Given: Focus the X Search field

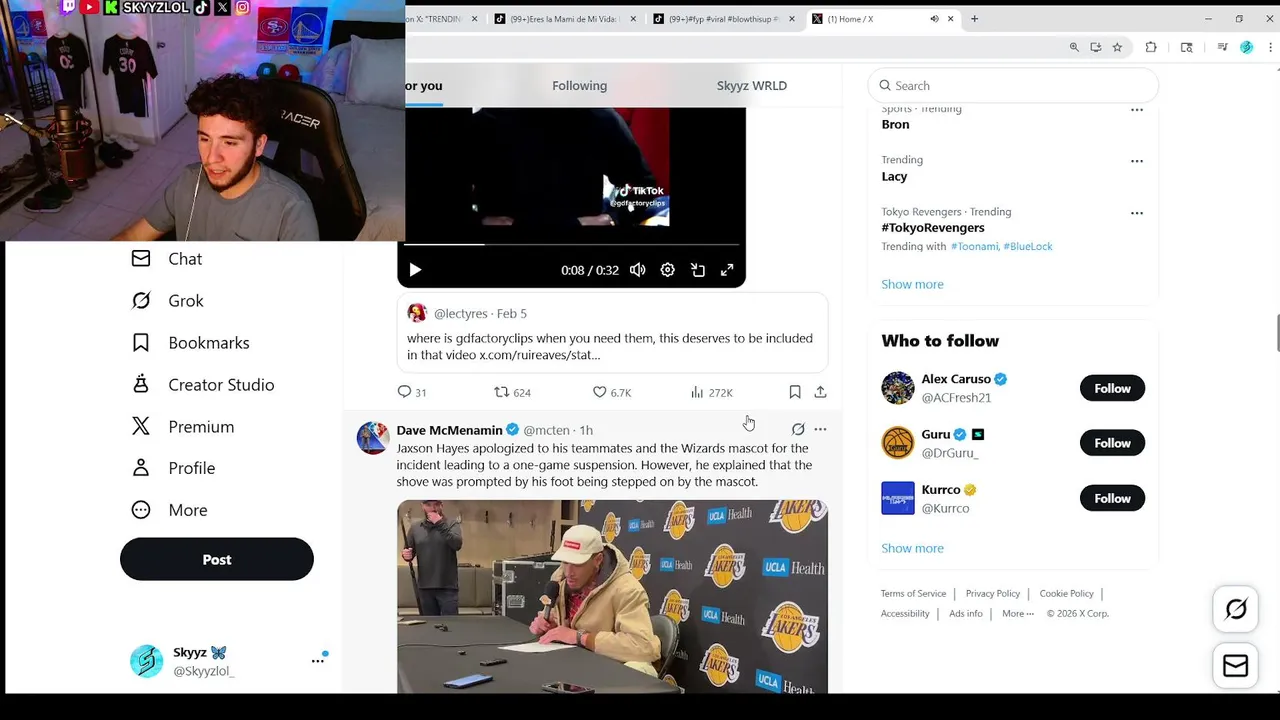Looking at the screenshot, I should pyautogui.click(x=1013, y=86).
